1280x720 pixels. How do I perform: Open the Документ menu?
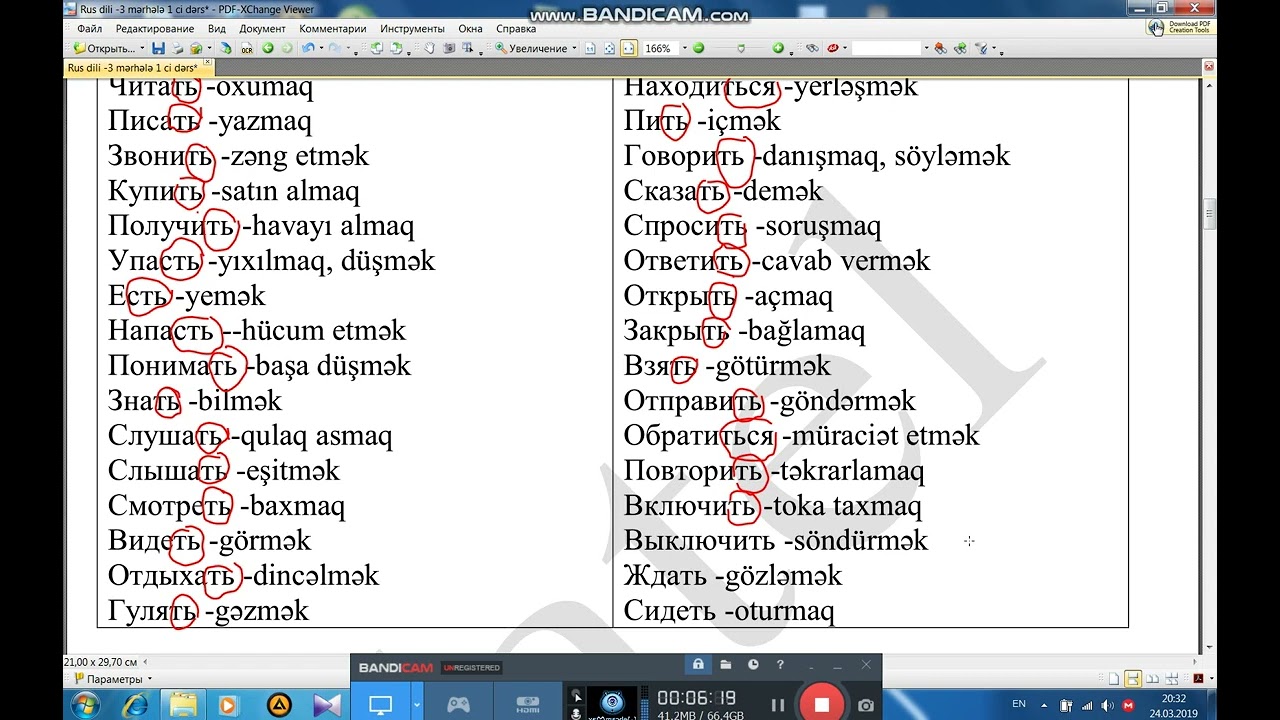(x=263, y=29)
